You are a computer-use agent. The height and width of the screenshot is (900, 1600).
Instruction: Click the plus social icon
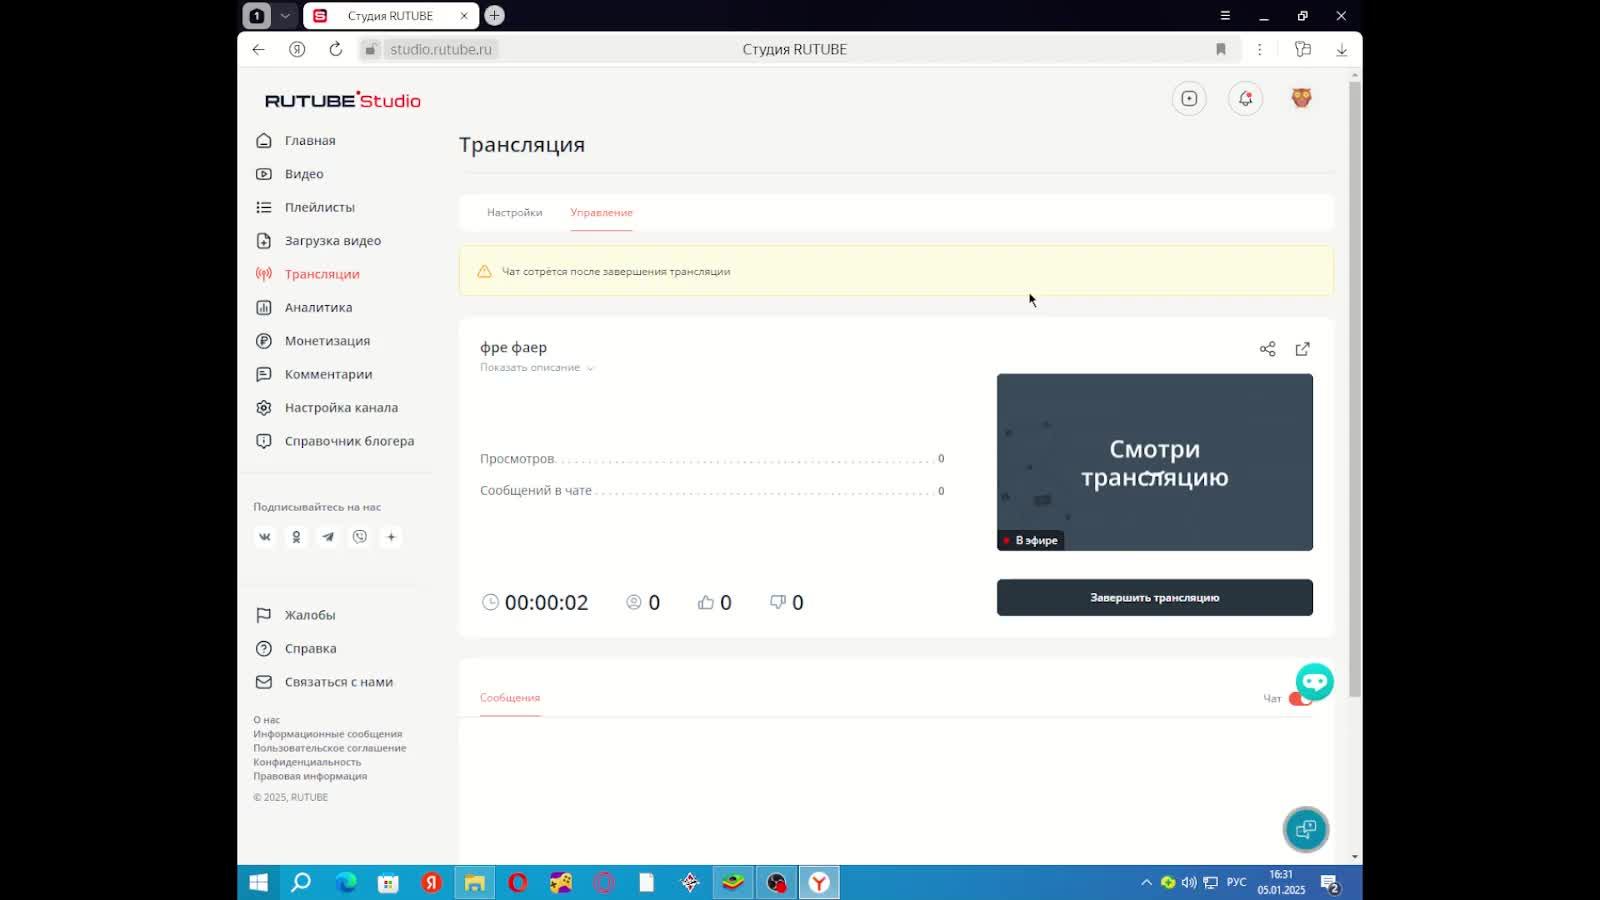[391, 537]
